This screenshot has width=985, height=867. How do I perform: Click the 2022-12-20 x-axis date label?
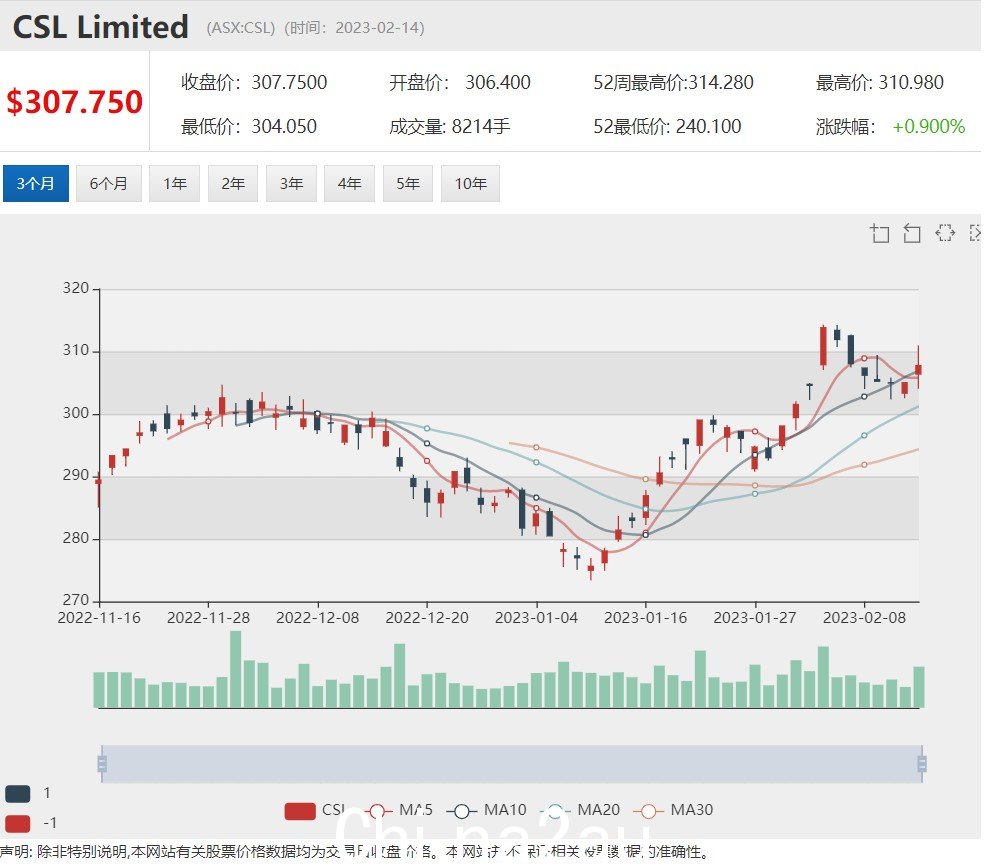[427, 618]
